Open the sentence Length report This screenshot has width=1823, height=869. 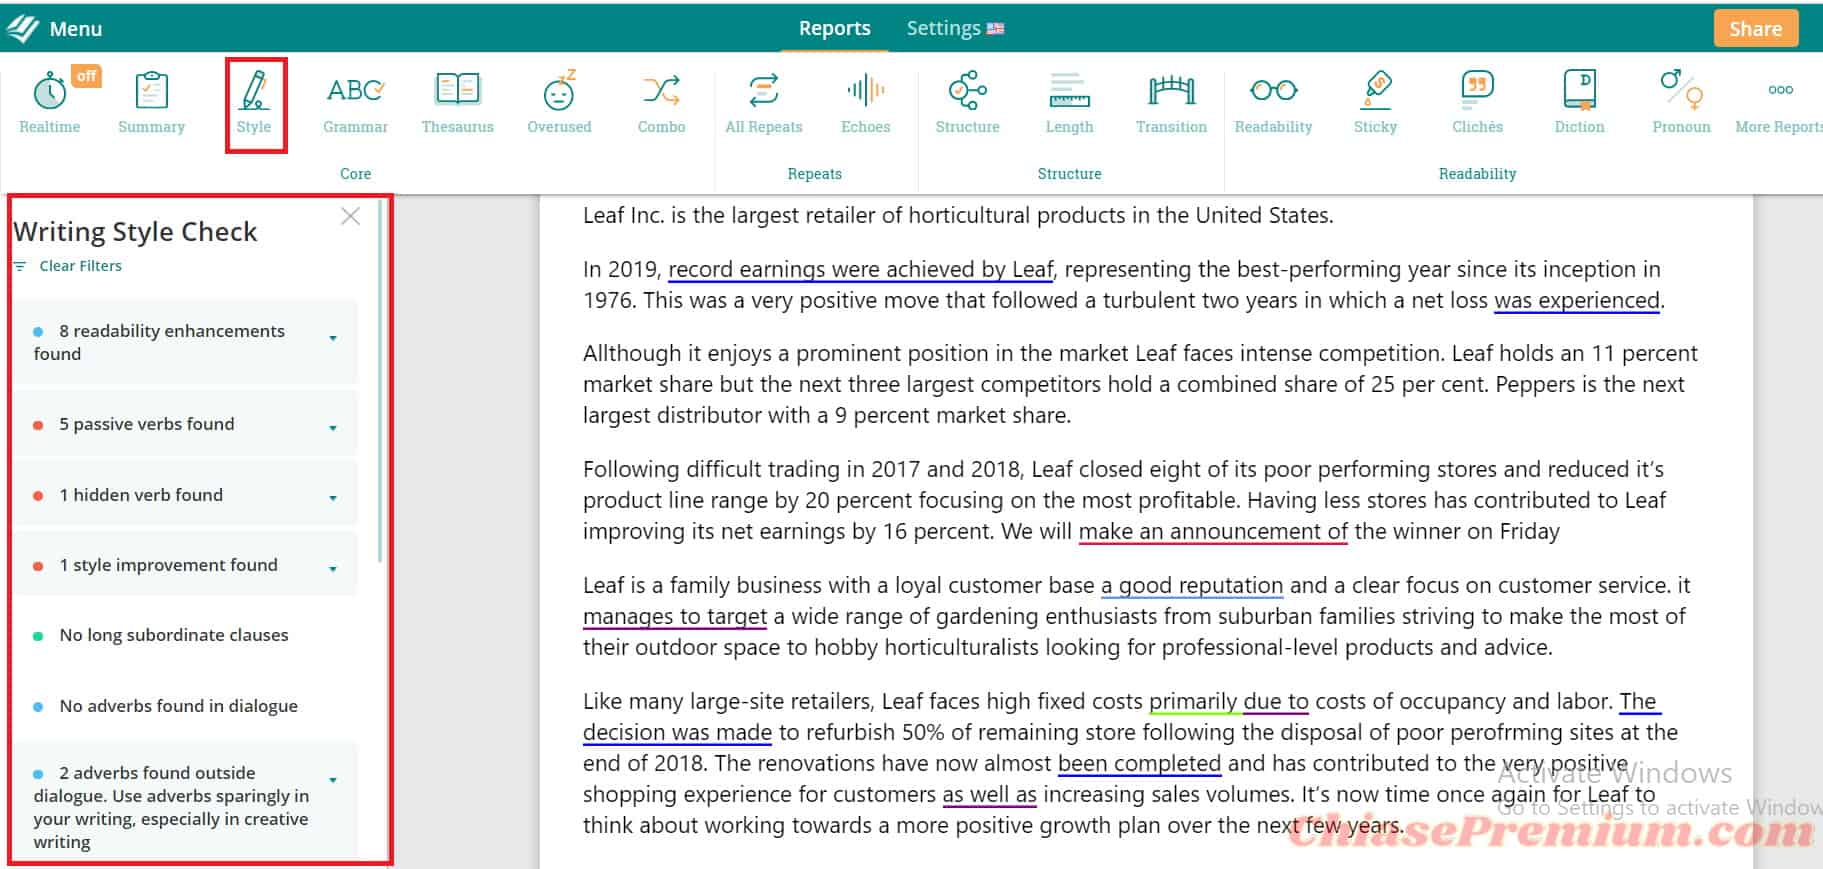[x=1069, y=102]
